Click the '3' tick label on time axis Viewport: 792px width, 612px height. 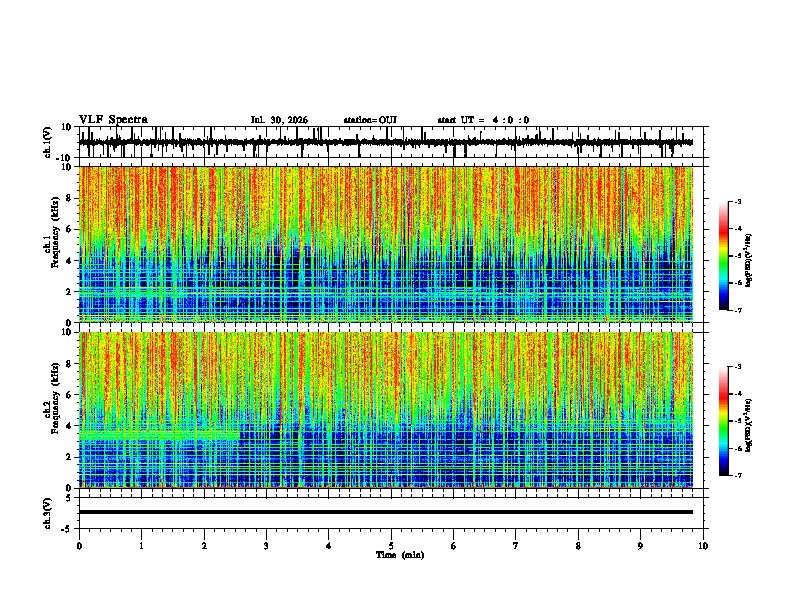point(266,546)
